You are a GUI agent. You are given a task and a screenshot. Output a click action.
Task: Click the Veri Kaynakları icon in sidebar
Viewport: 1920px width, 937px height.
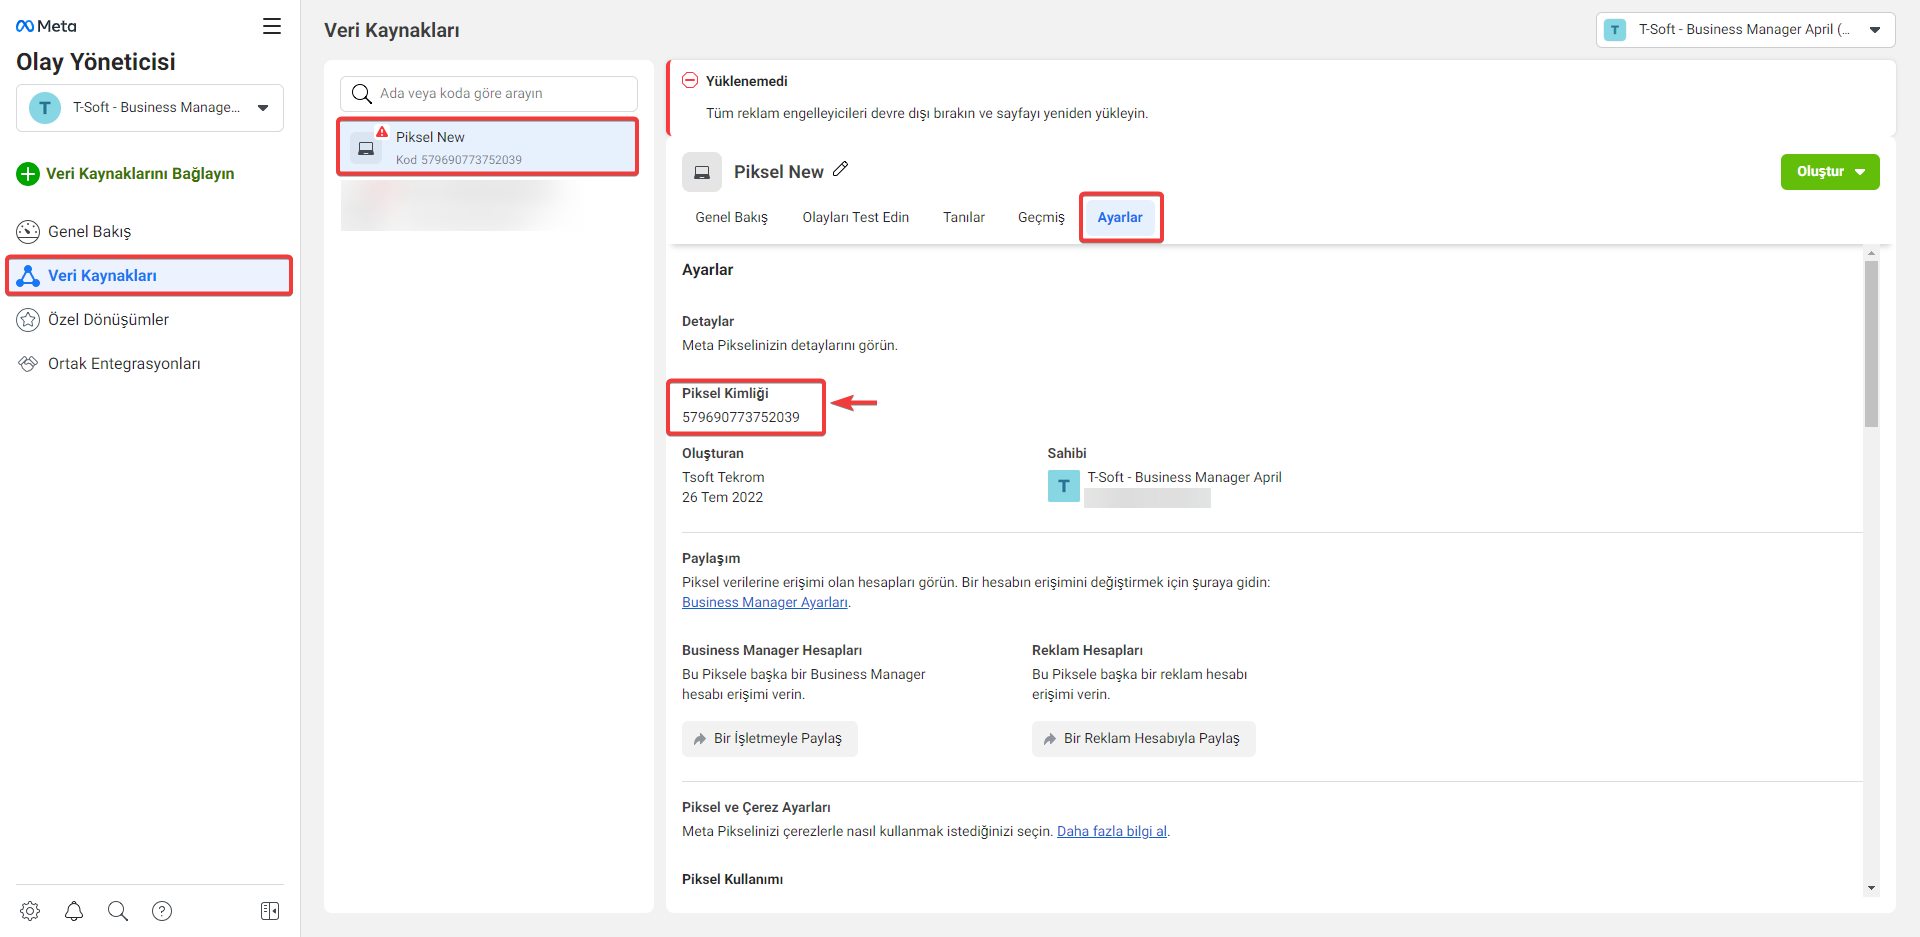pyautogui.click(x=28, y=276)
